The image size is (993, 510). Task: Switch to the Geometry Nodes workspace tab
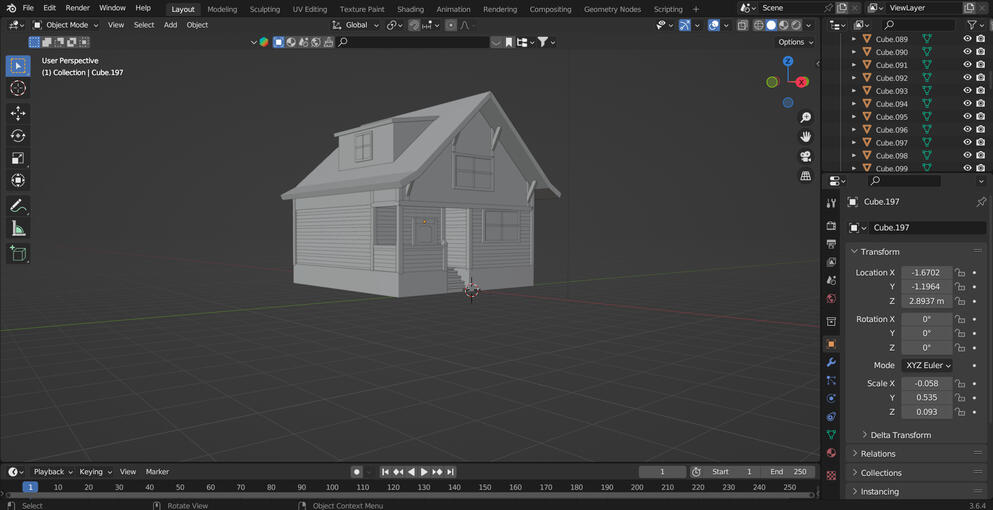pyautogui.click(x=612, y=10)
